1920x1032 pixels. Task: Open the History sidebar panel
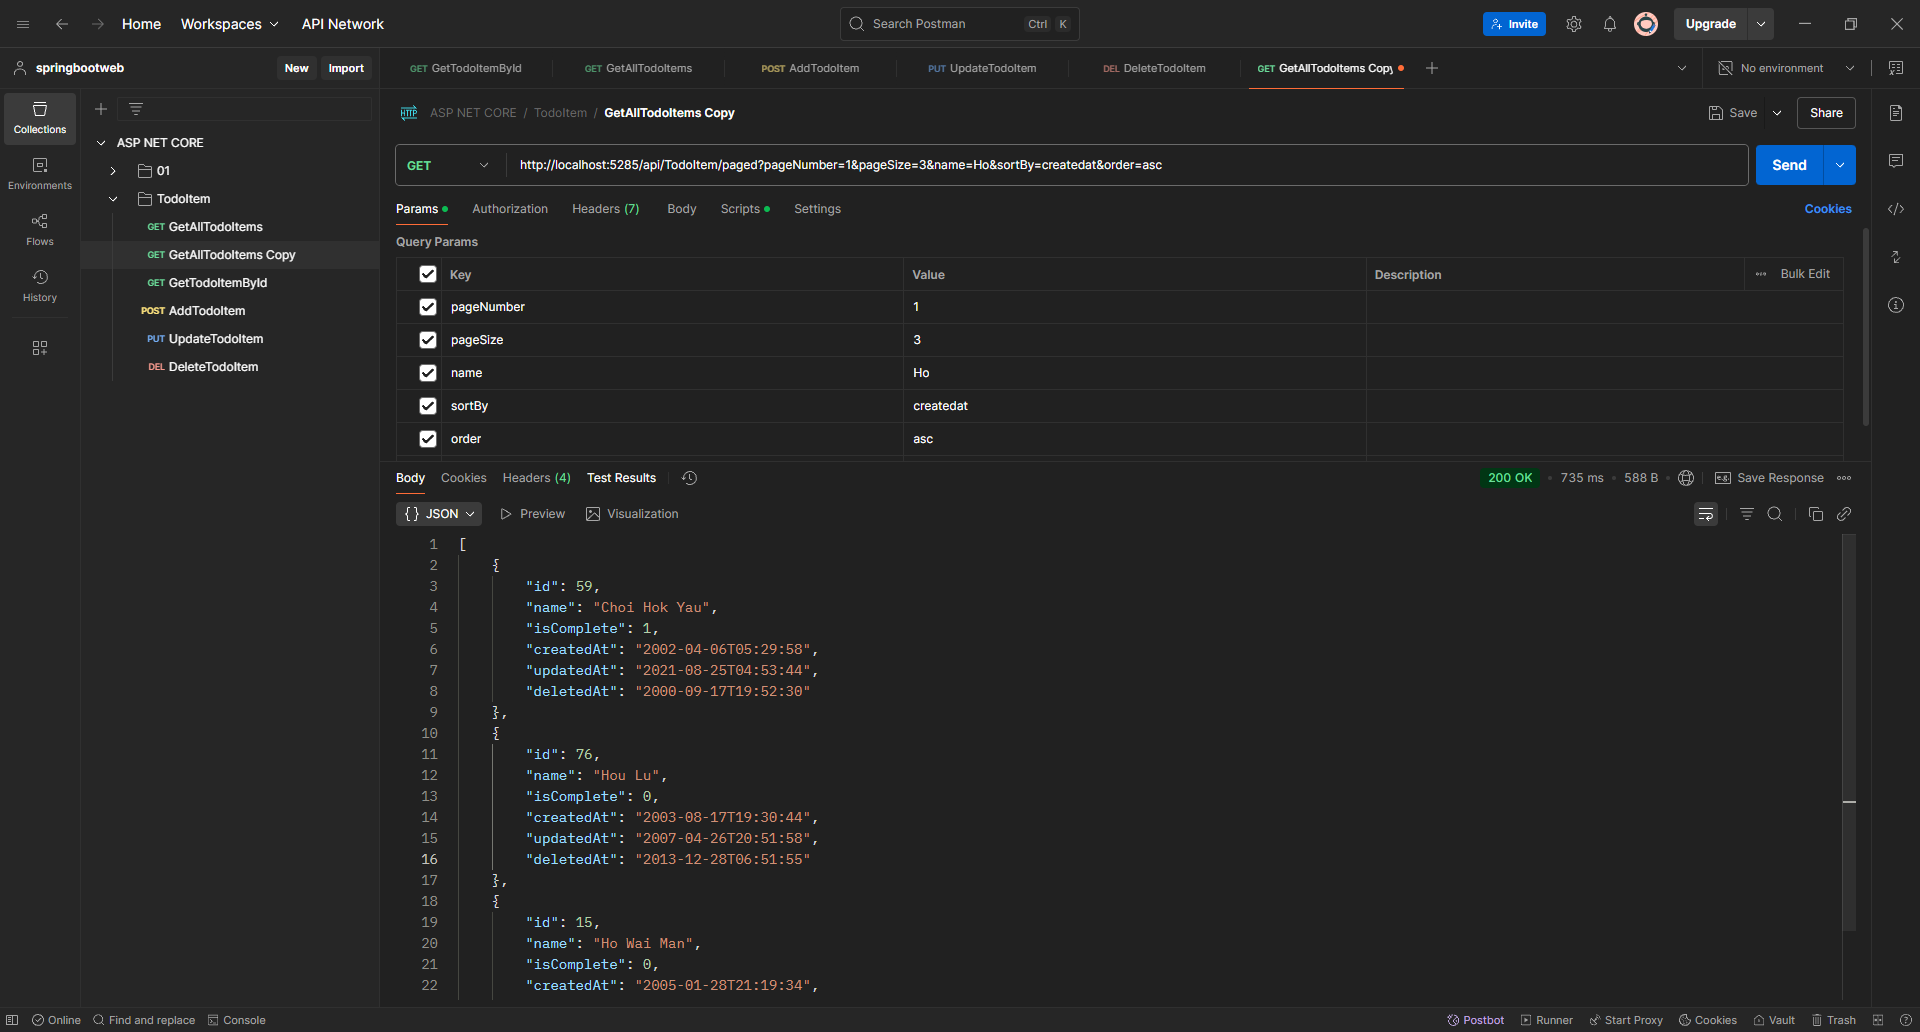pos(40,285)
